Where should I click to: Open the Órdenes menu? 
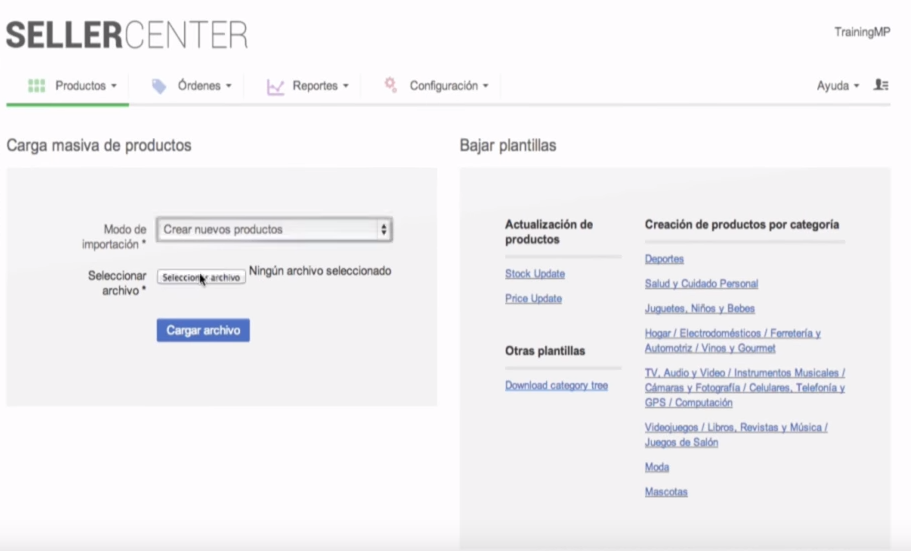tap(204, 86)
